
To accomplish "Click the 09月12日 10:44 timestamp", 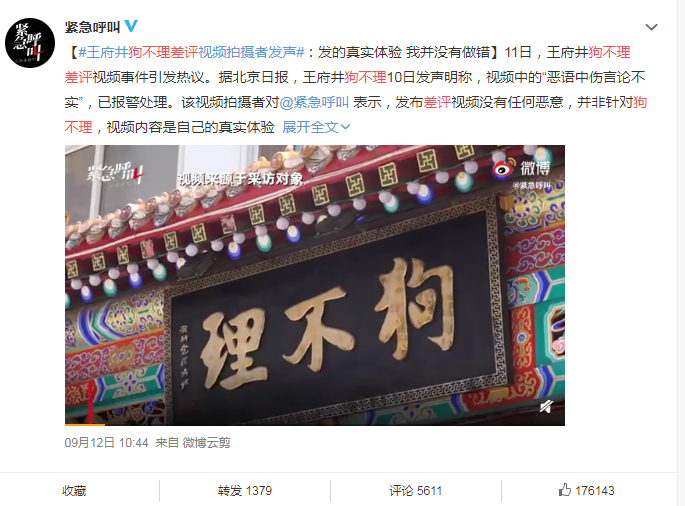I will [107, 443].
